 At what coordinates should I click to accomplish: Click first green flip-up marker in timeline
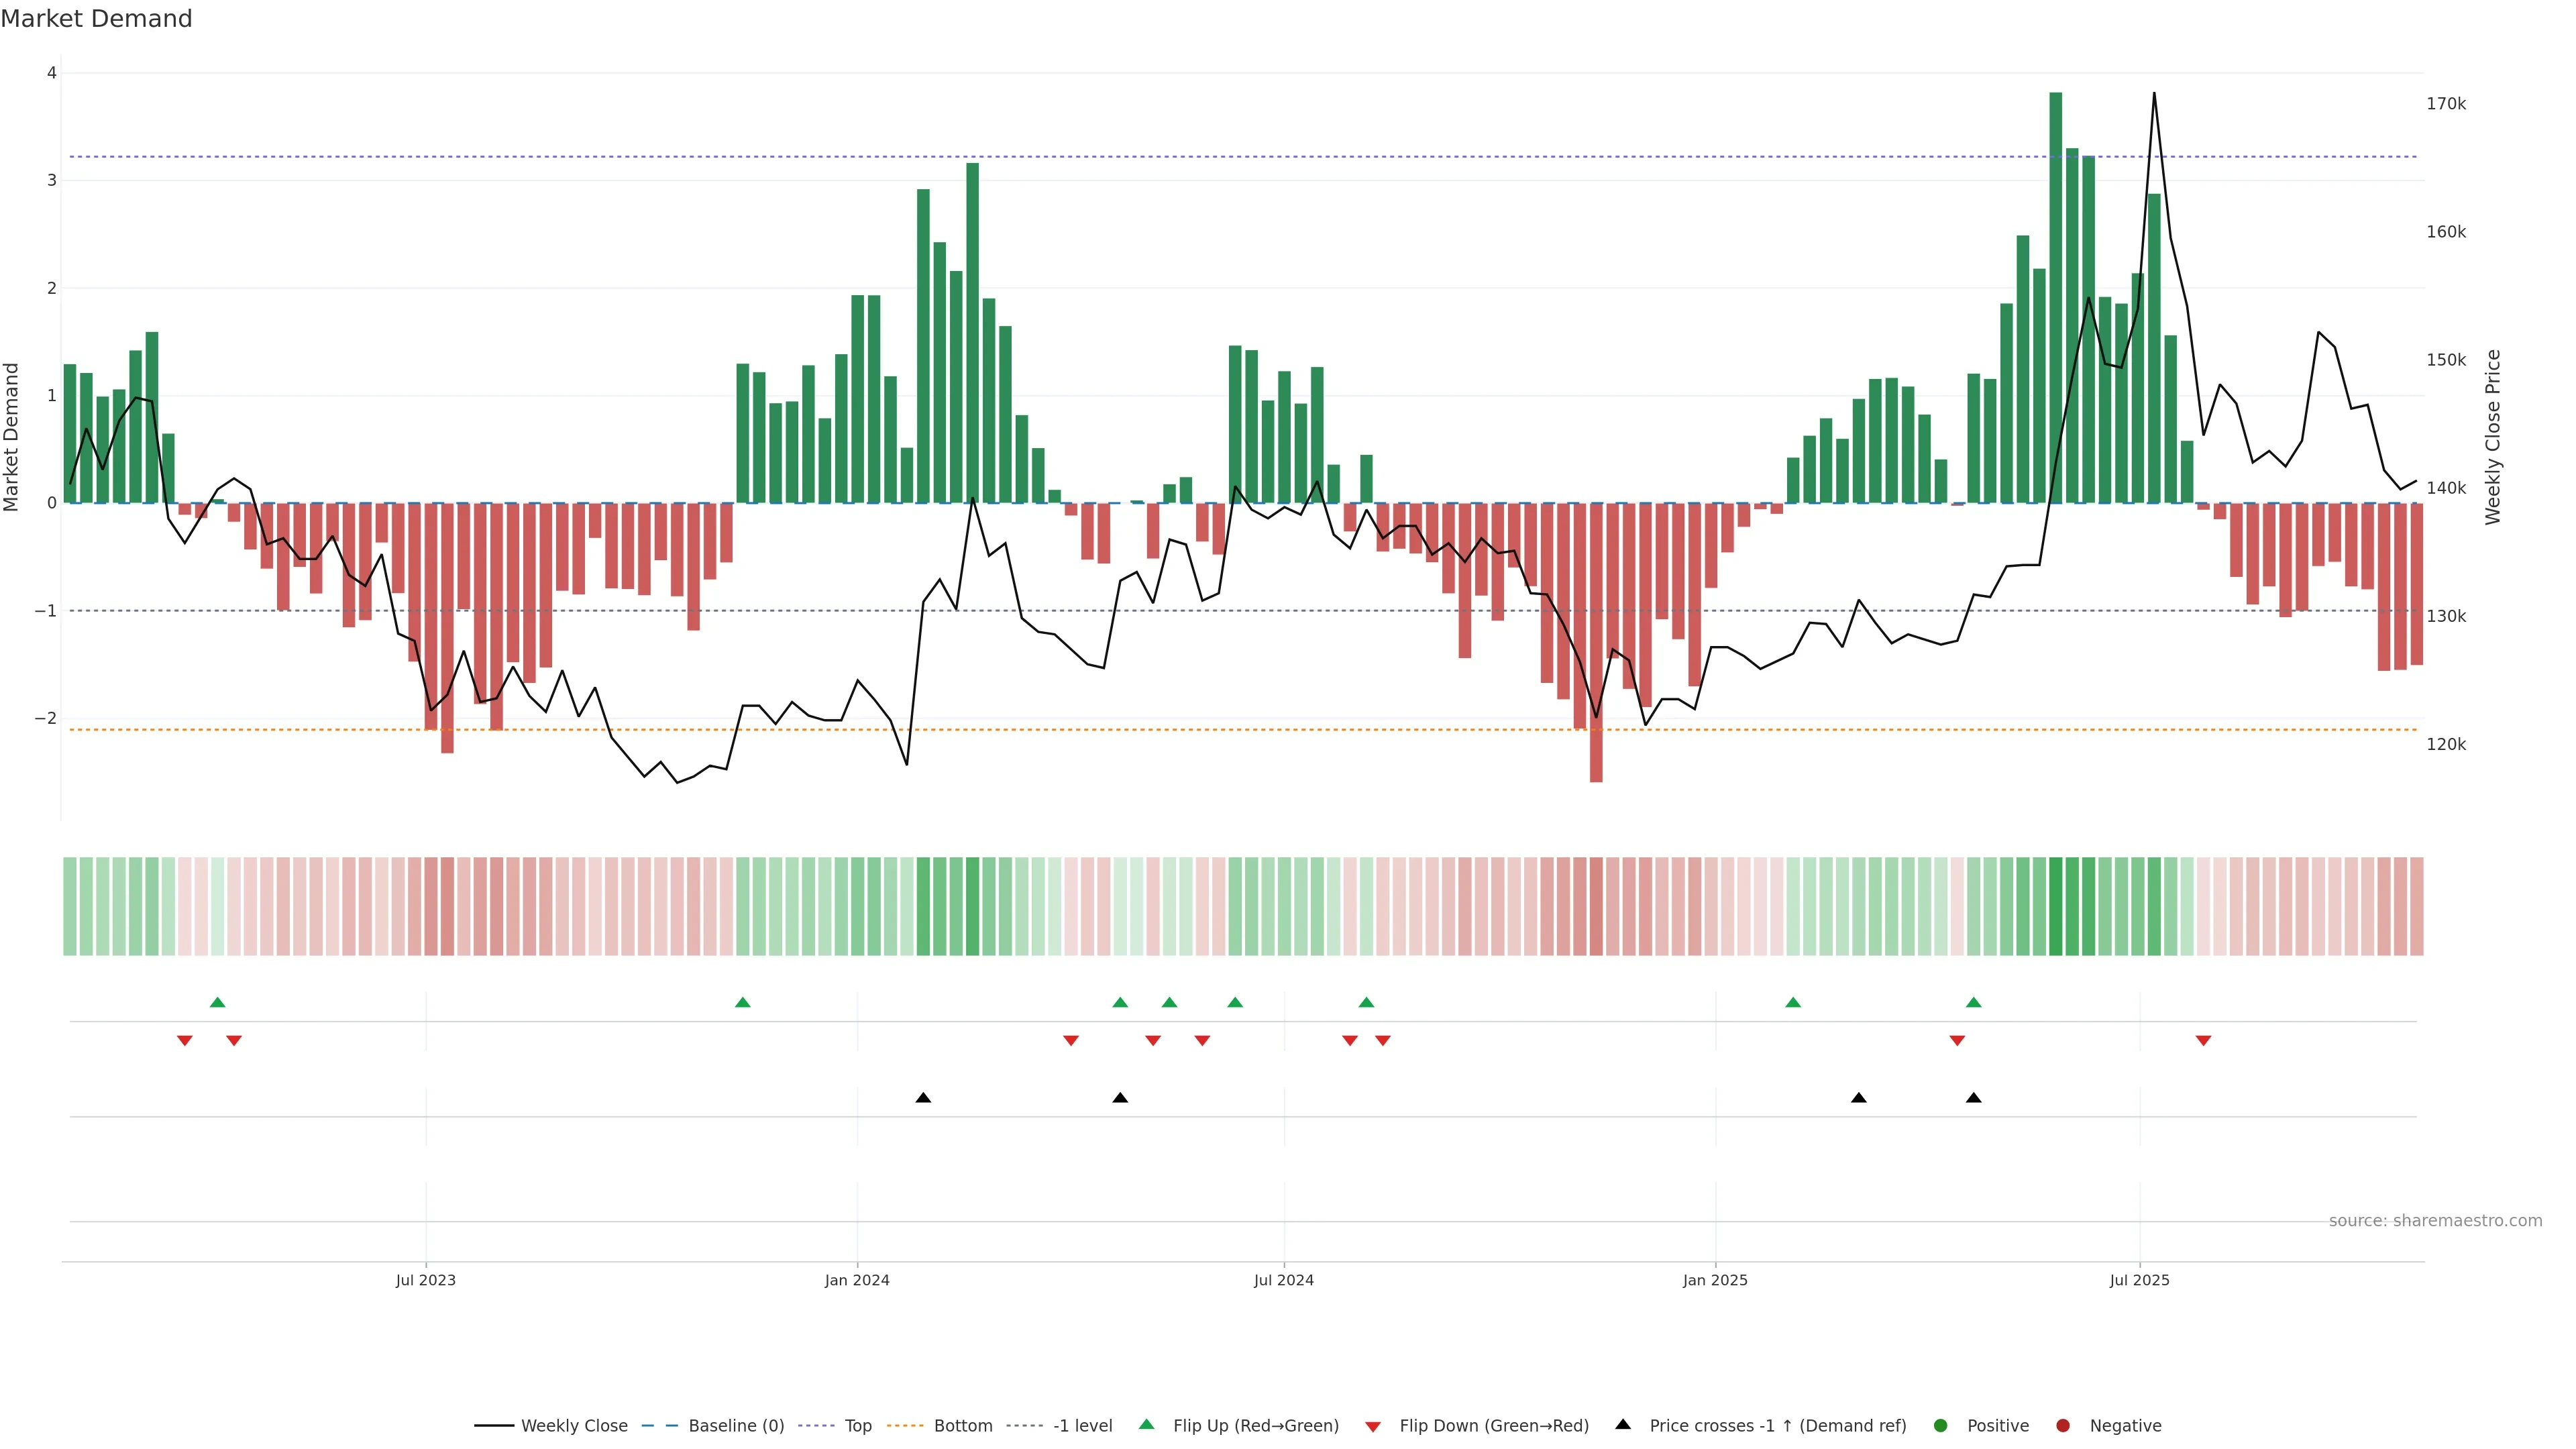click(217, 1002)
